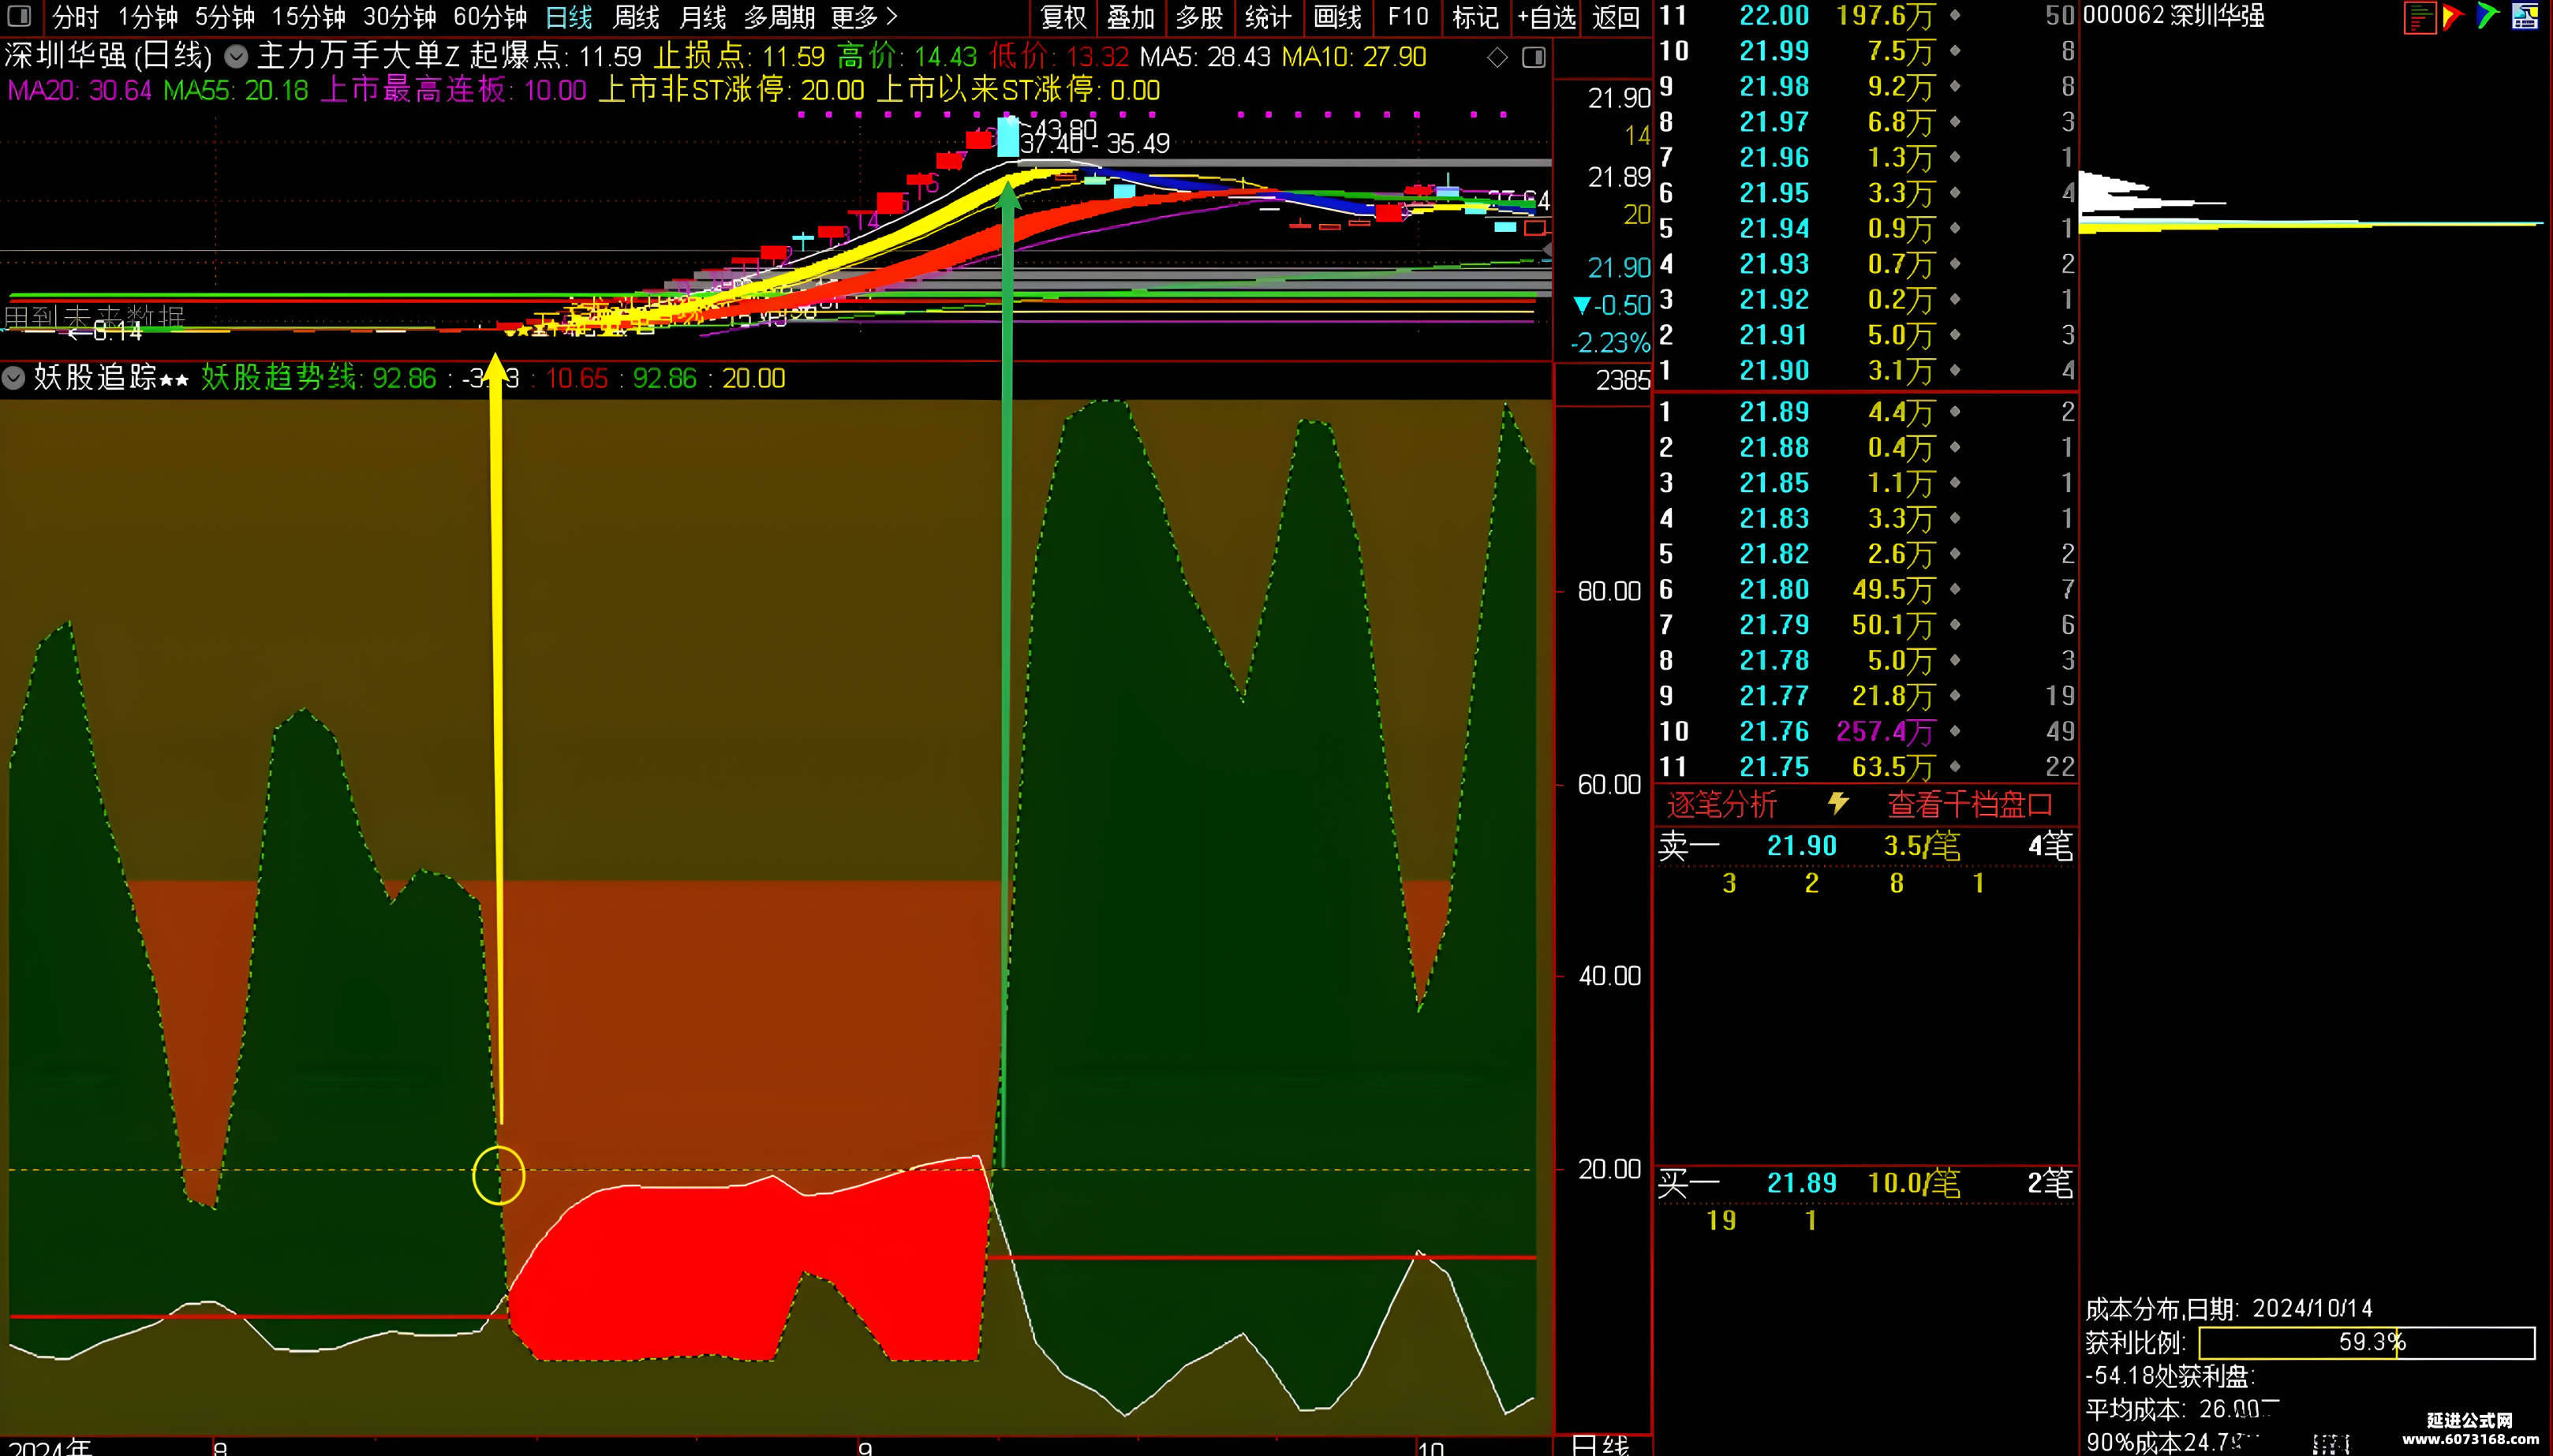Click the 获利比例 59.3% bar
The height and width of the screenshot is (1456, 2553).
tap(2366, 1342)
